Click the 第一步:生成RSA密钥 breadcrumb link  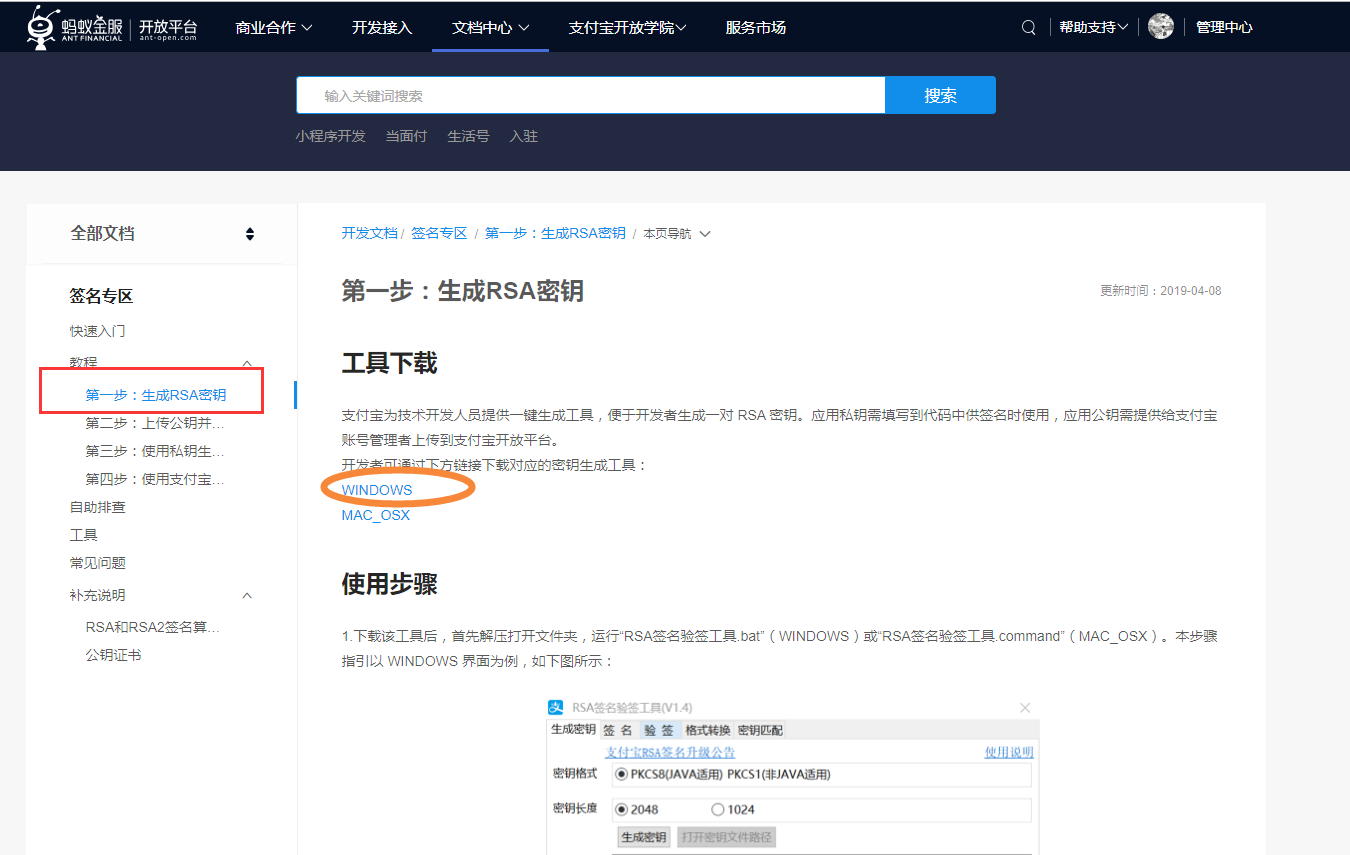[555, 233]
